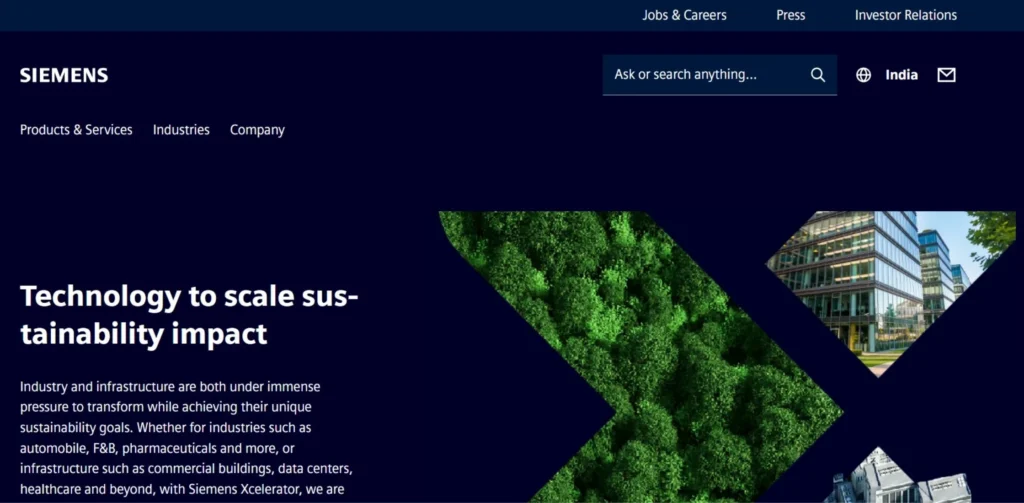Focus the Ask or search anything field
The image size is (1024, 503).
click(x=720, y=75)
